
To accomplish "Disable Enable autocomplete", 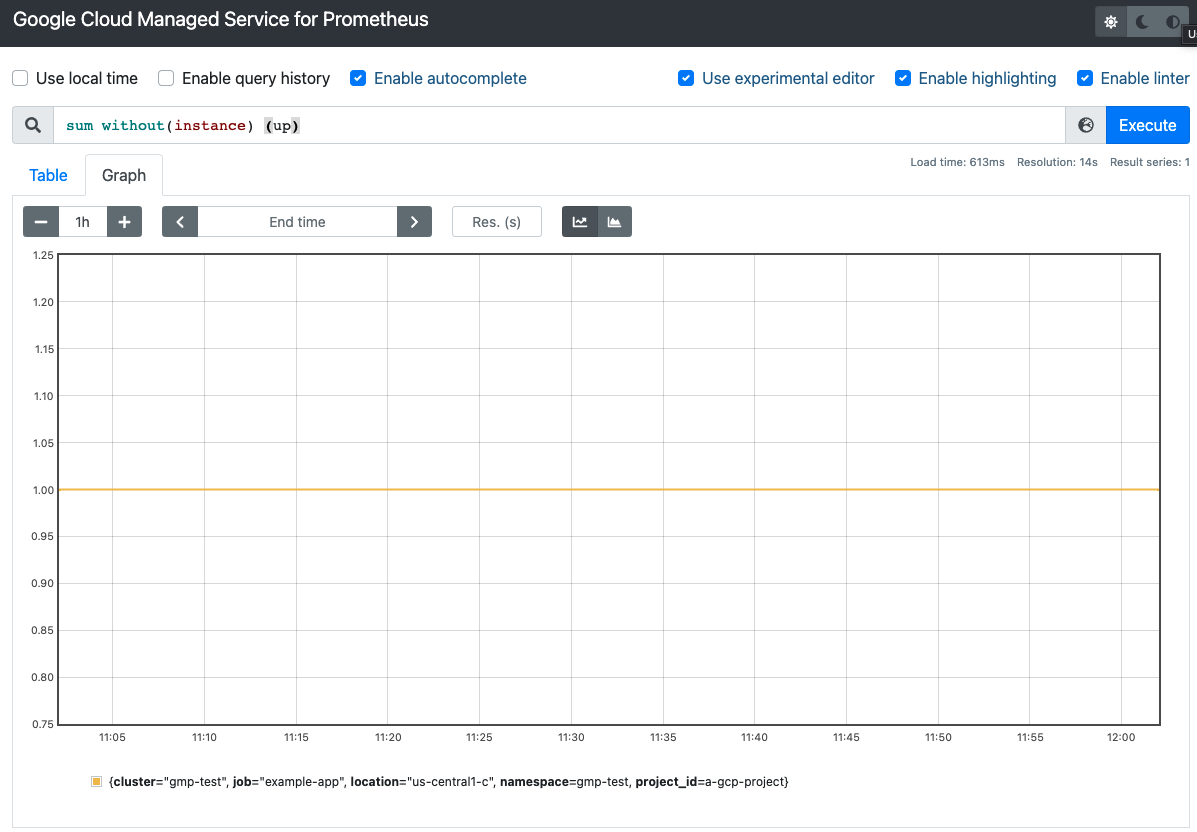I will click(x=357, y=78).
